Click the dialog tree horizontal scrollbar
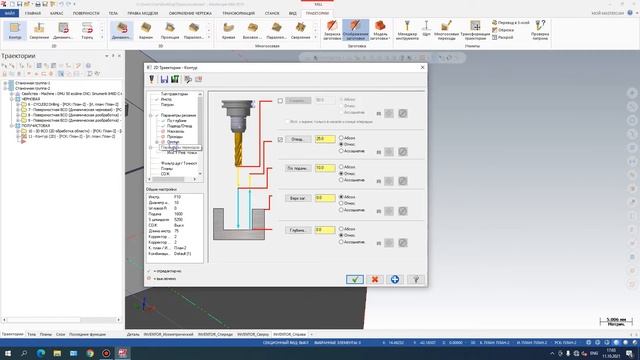This screenshot has height=360, width=640. (173, 179)
